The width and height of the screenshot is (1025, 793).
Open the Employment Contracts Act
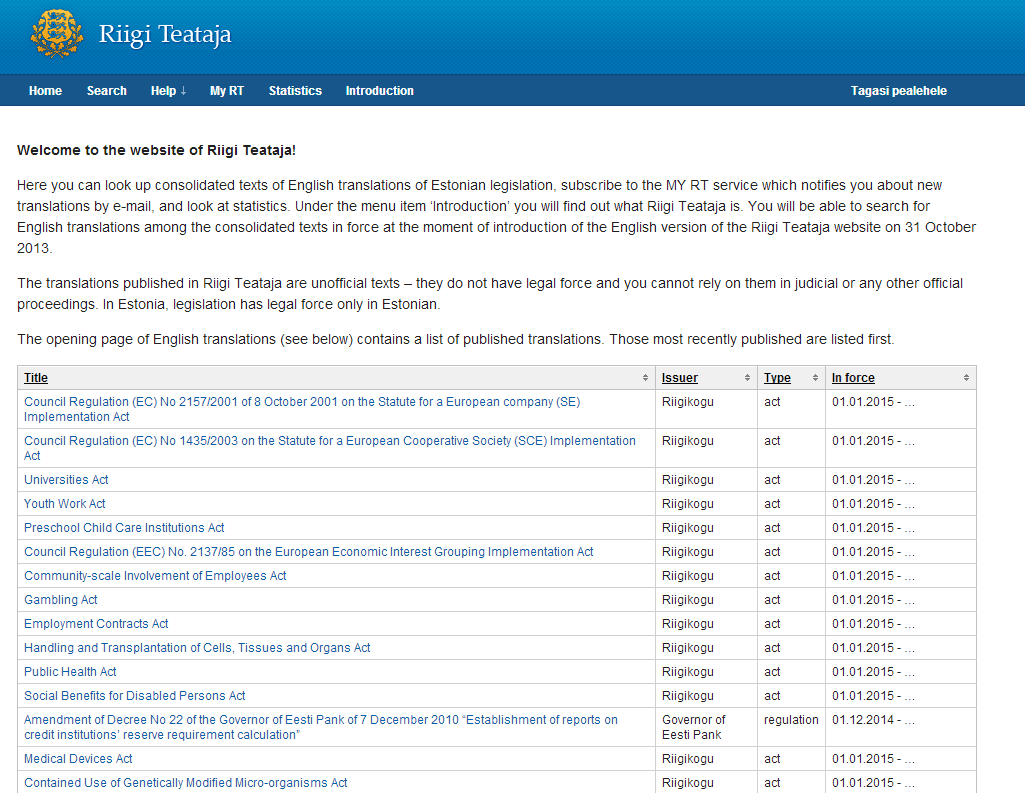pyautogui.click(x=96, y=624)
